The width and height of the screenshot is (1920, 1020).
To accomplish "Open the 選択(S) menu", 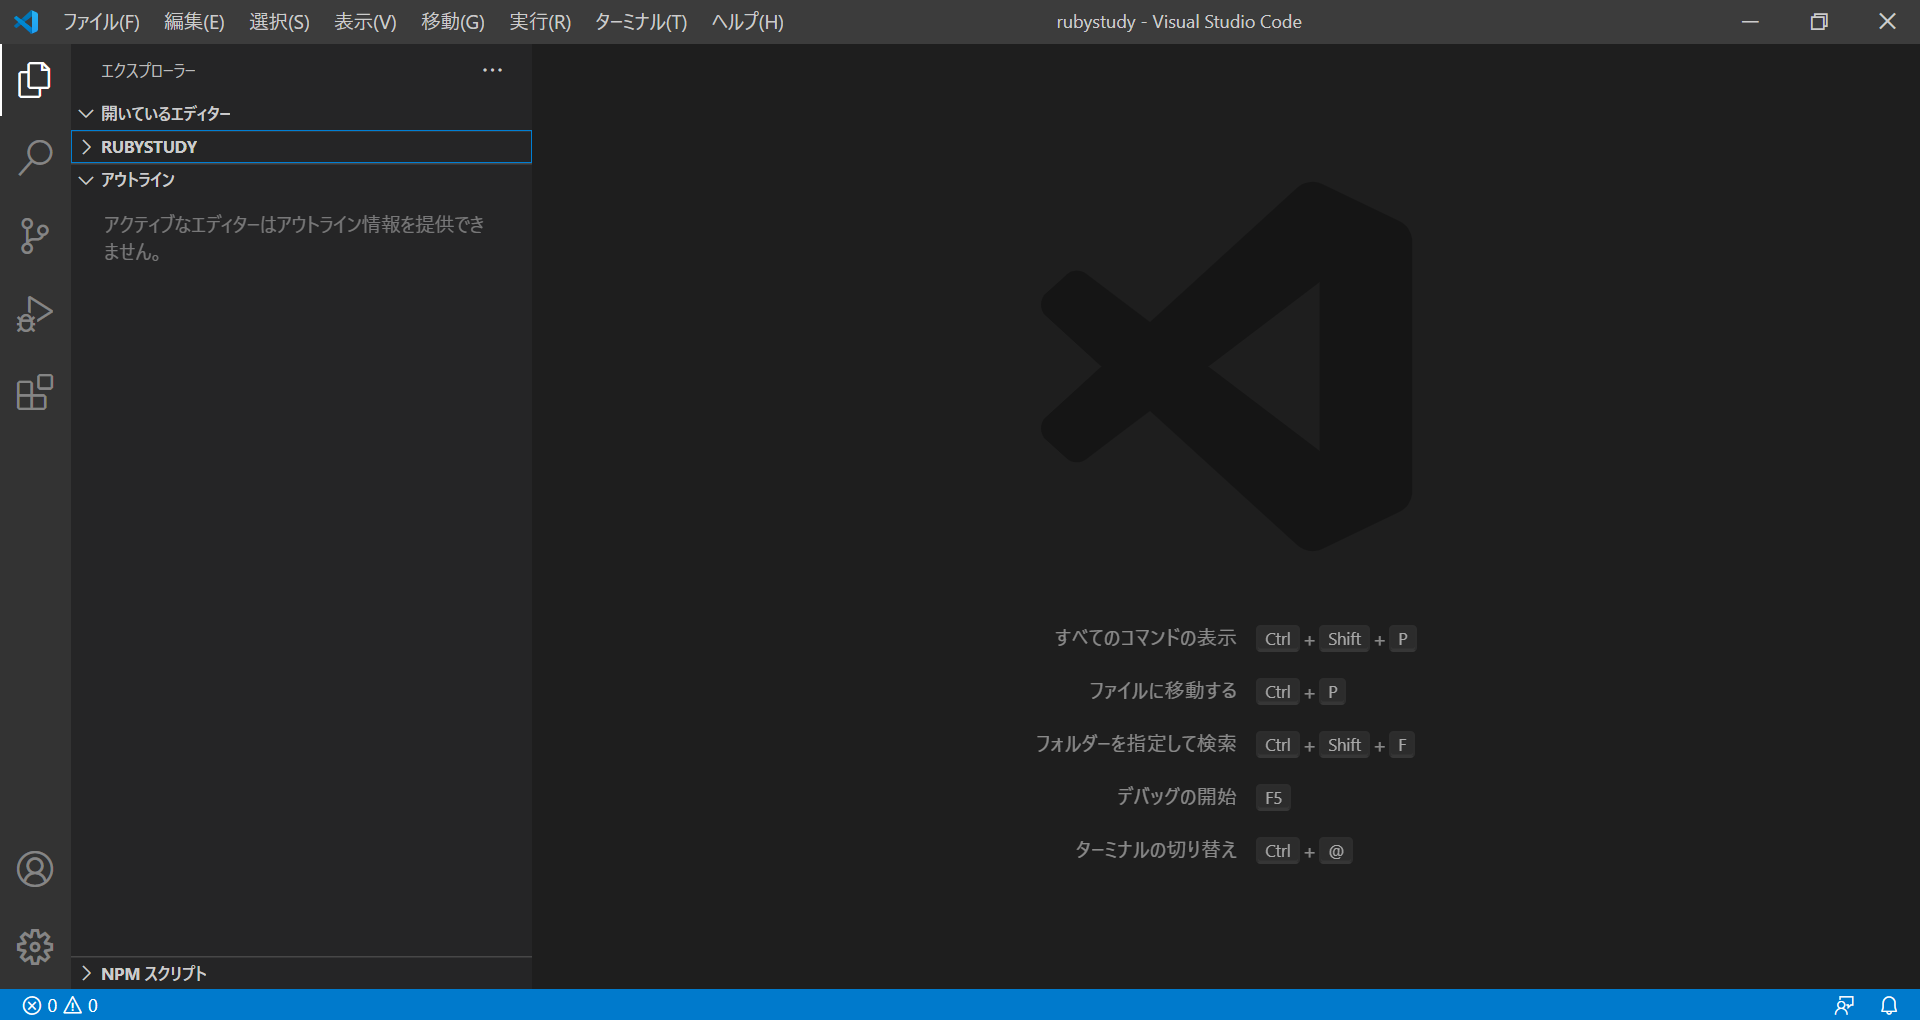I will click(x=279, y=22).
